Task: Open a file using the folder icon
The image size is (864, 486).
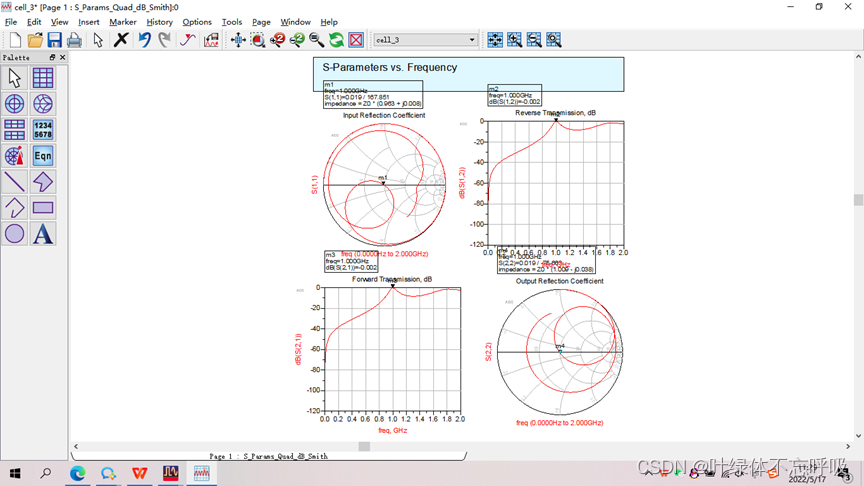Action: (35, 40)
